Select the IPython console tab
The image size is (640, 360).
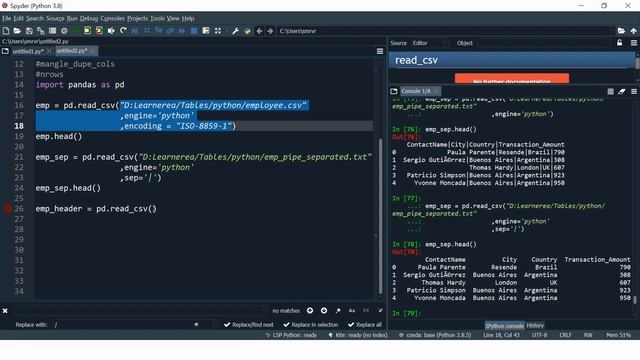504,325
